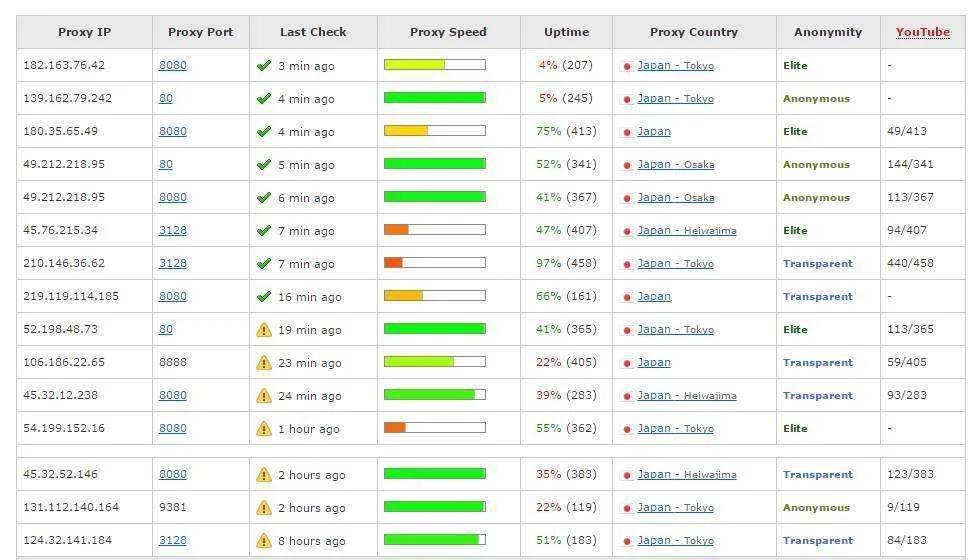Click the warning triangle in the 54.199.152.16 row
This screenshot has height=560, width=975.
(264, 428)
